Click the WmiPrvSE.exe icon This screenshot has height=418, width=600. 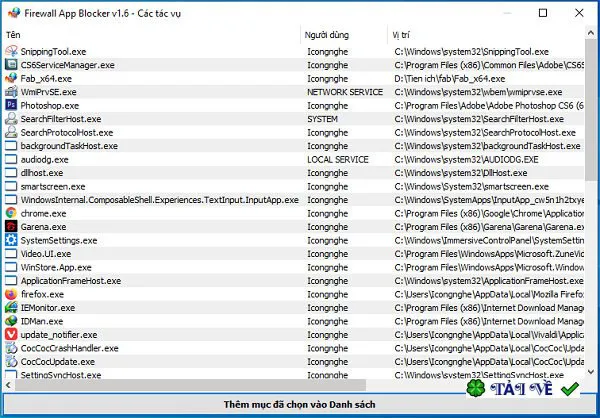[11, 91]
